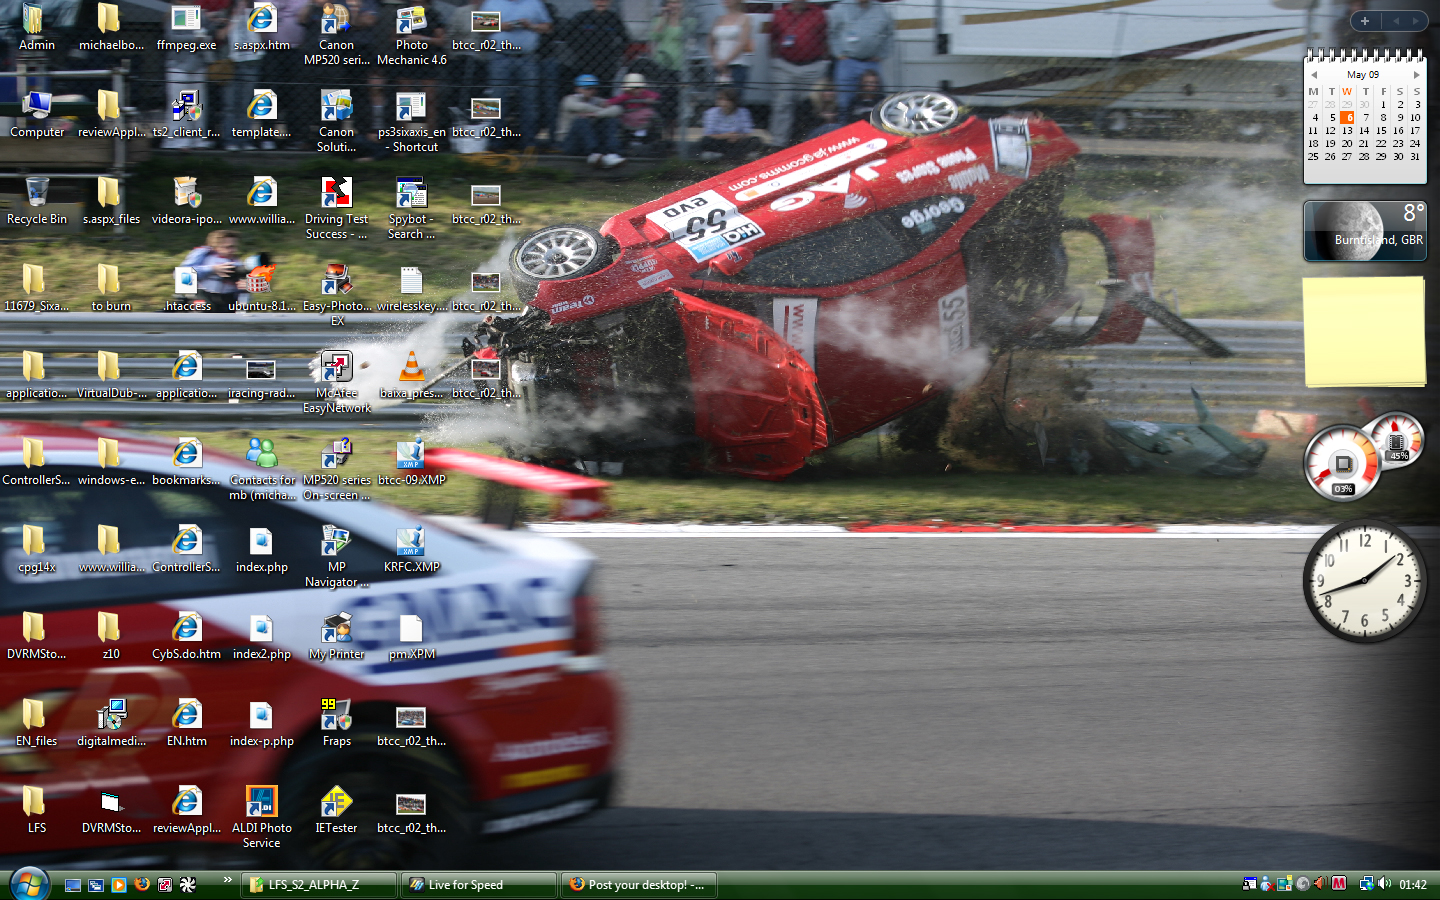Select the bookmarks HTML file icon
This screenshot has height=900, width=1440.
pyautogui.click(x=186, y=463)
